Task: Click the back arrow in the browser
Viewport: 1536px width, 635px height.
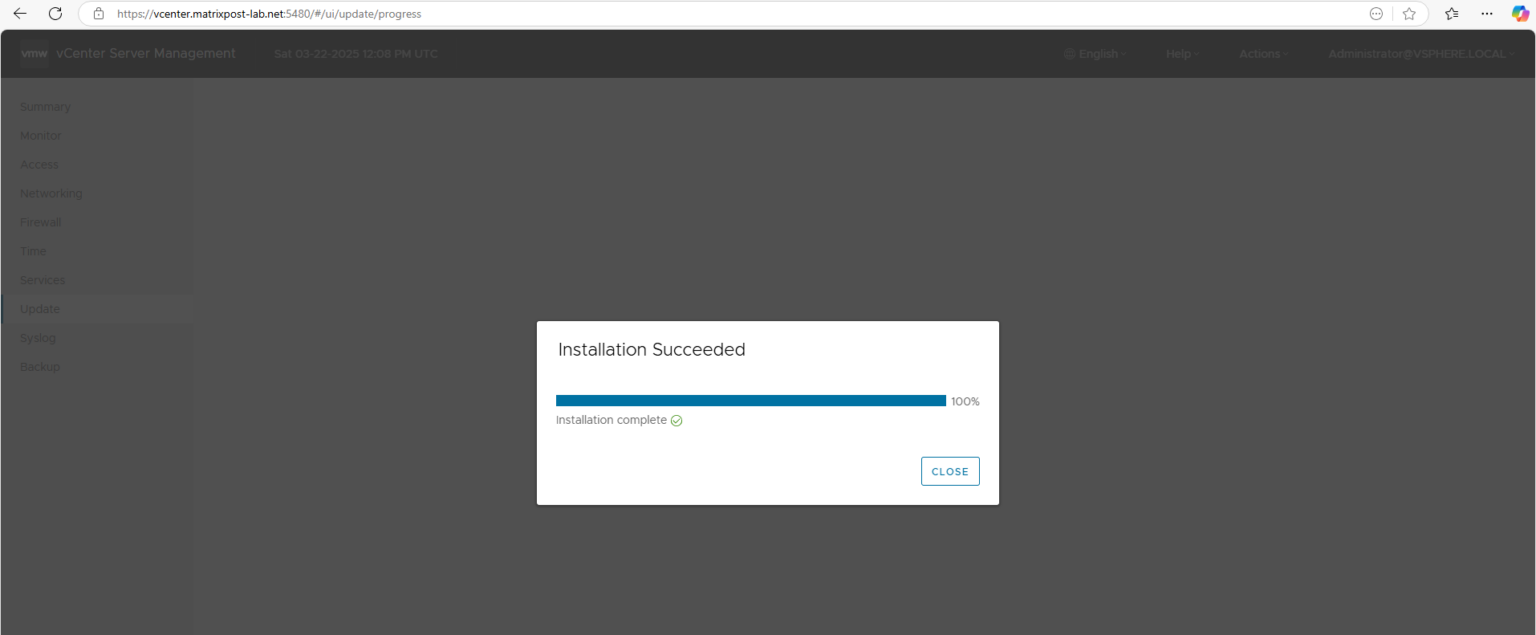Action: 20,13
